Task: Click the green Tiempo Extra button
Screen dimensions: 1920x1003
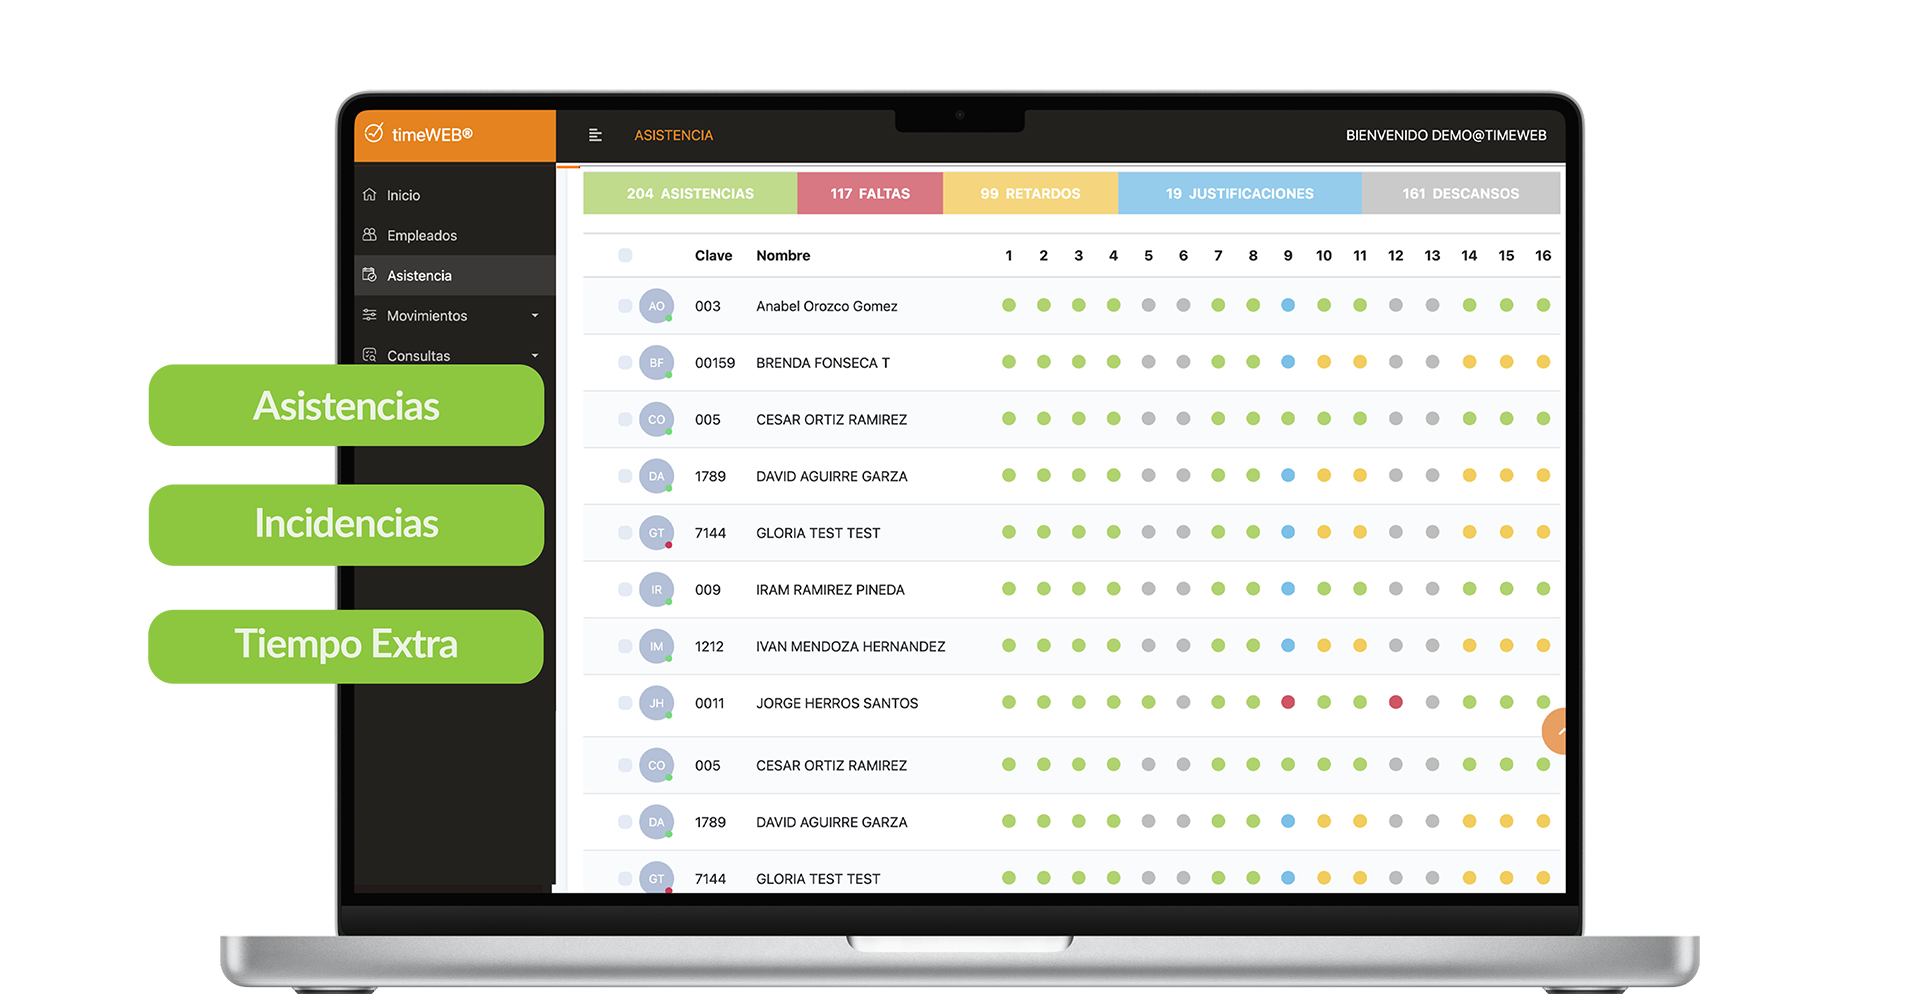Action: tap(346, 646)
